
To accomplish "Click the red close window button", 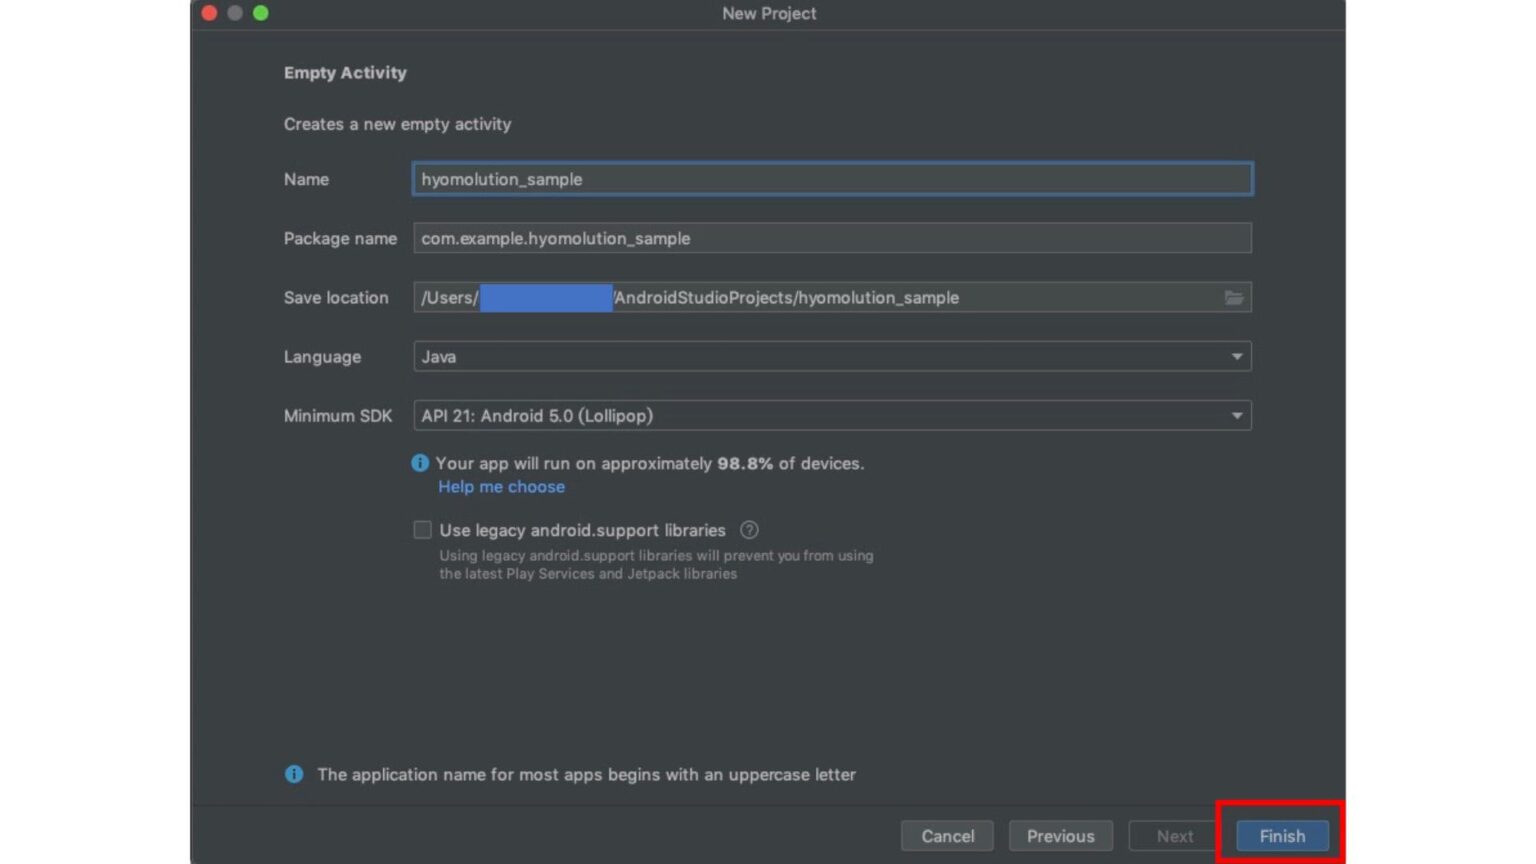I will pos(209,13).
